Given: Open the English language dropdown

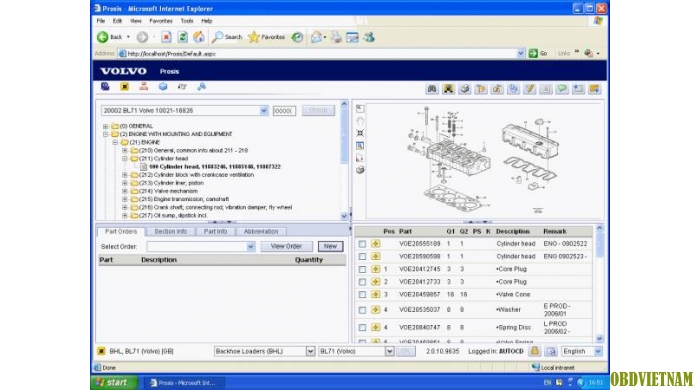Looking at the screenshot, I should [x=582, y=351].
